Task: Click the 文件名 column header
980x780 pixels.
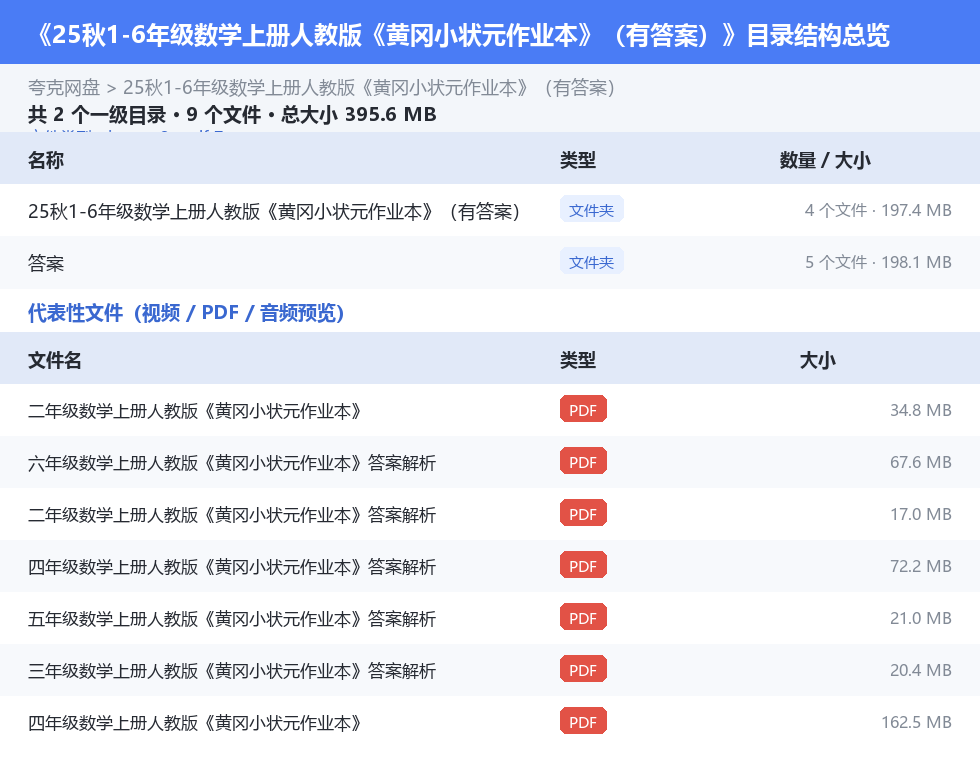Action: click(54, 360)
